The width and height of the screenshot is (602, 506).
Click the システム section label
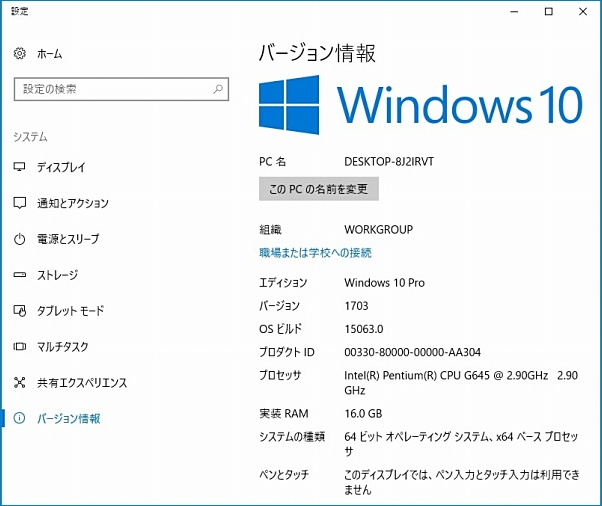(30, 137)
